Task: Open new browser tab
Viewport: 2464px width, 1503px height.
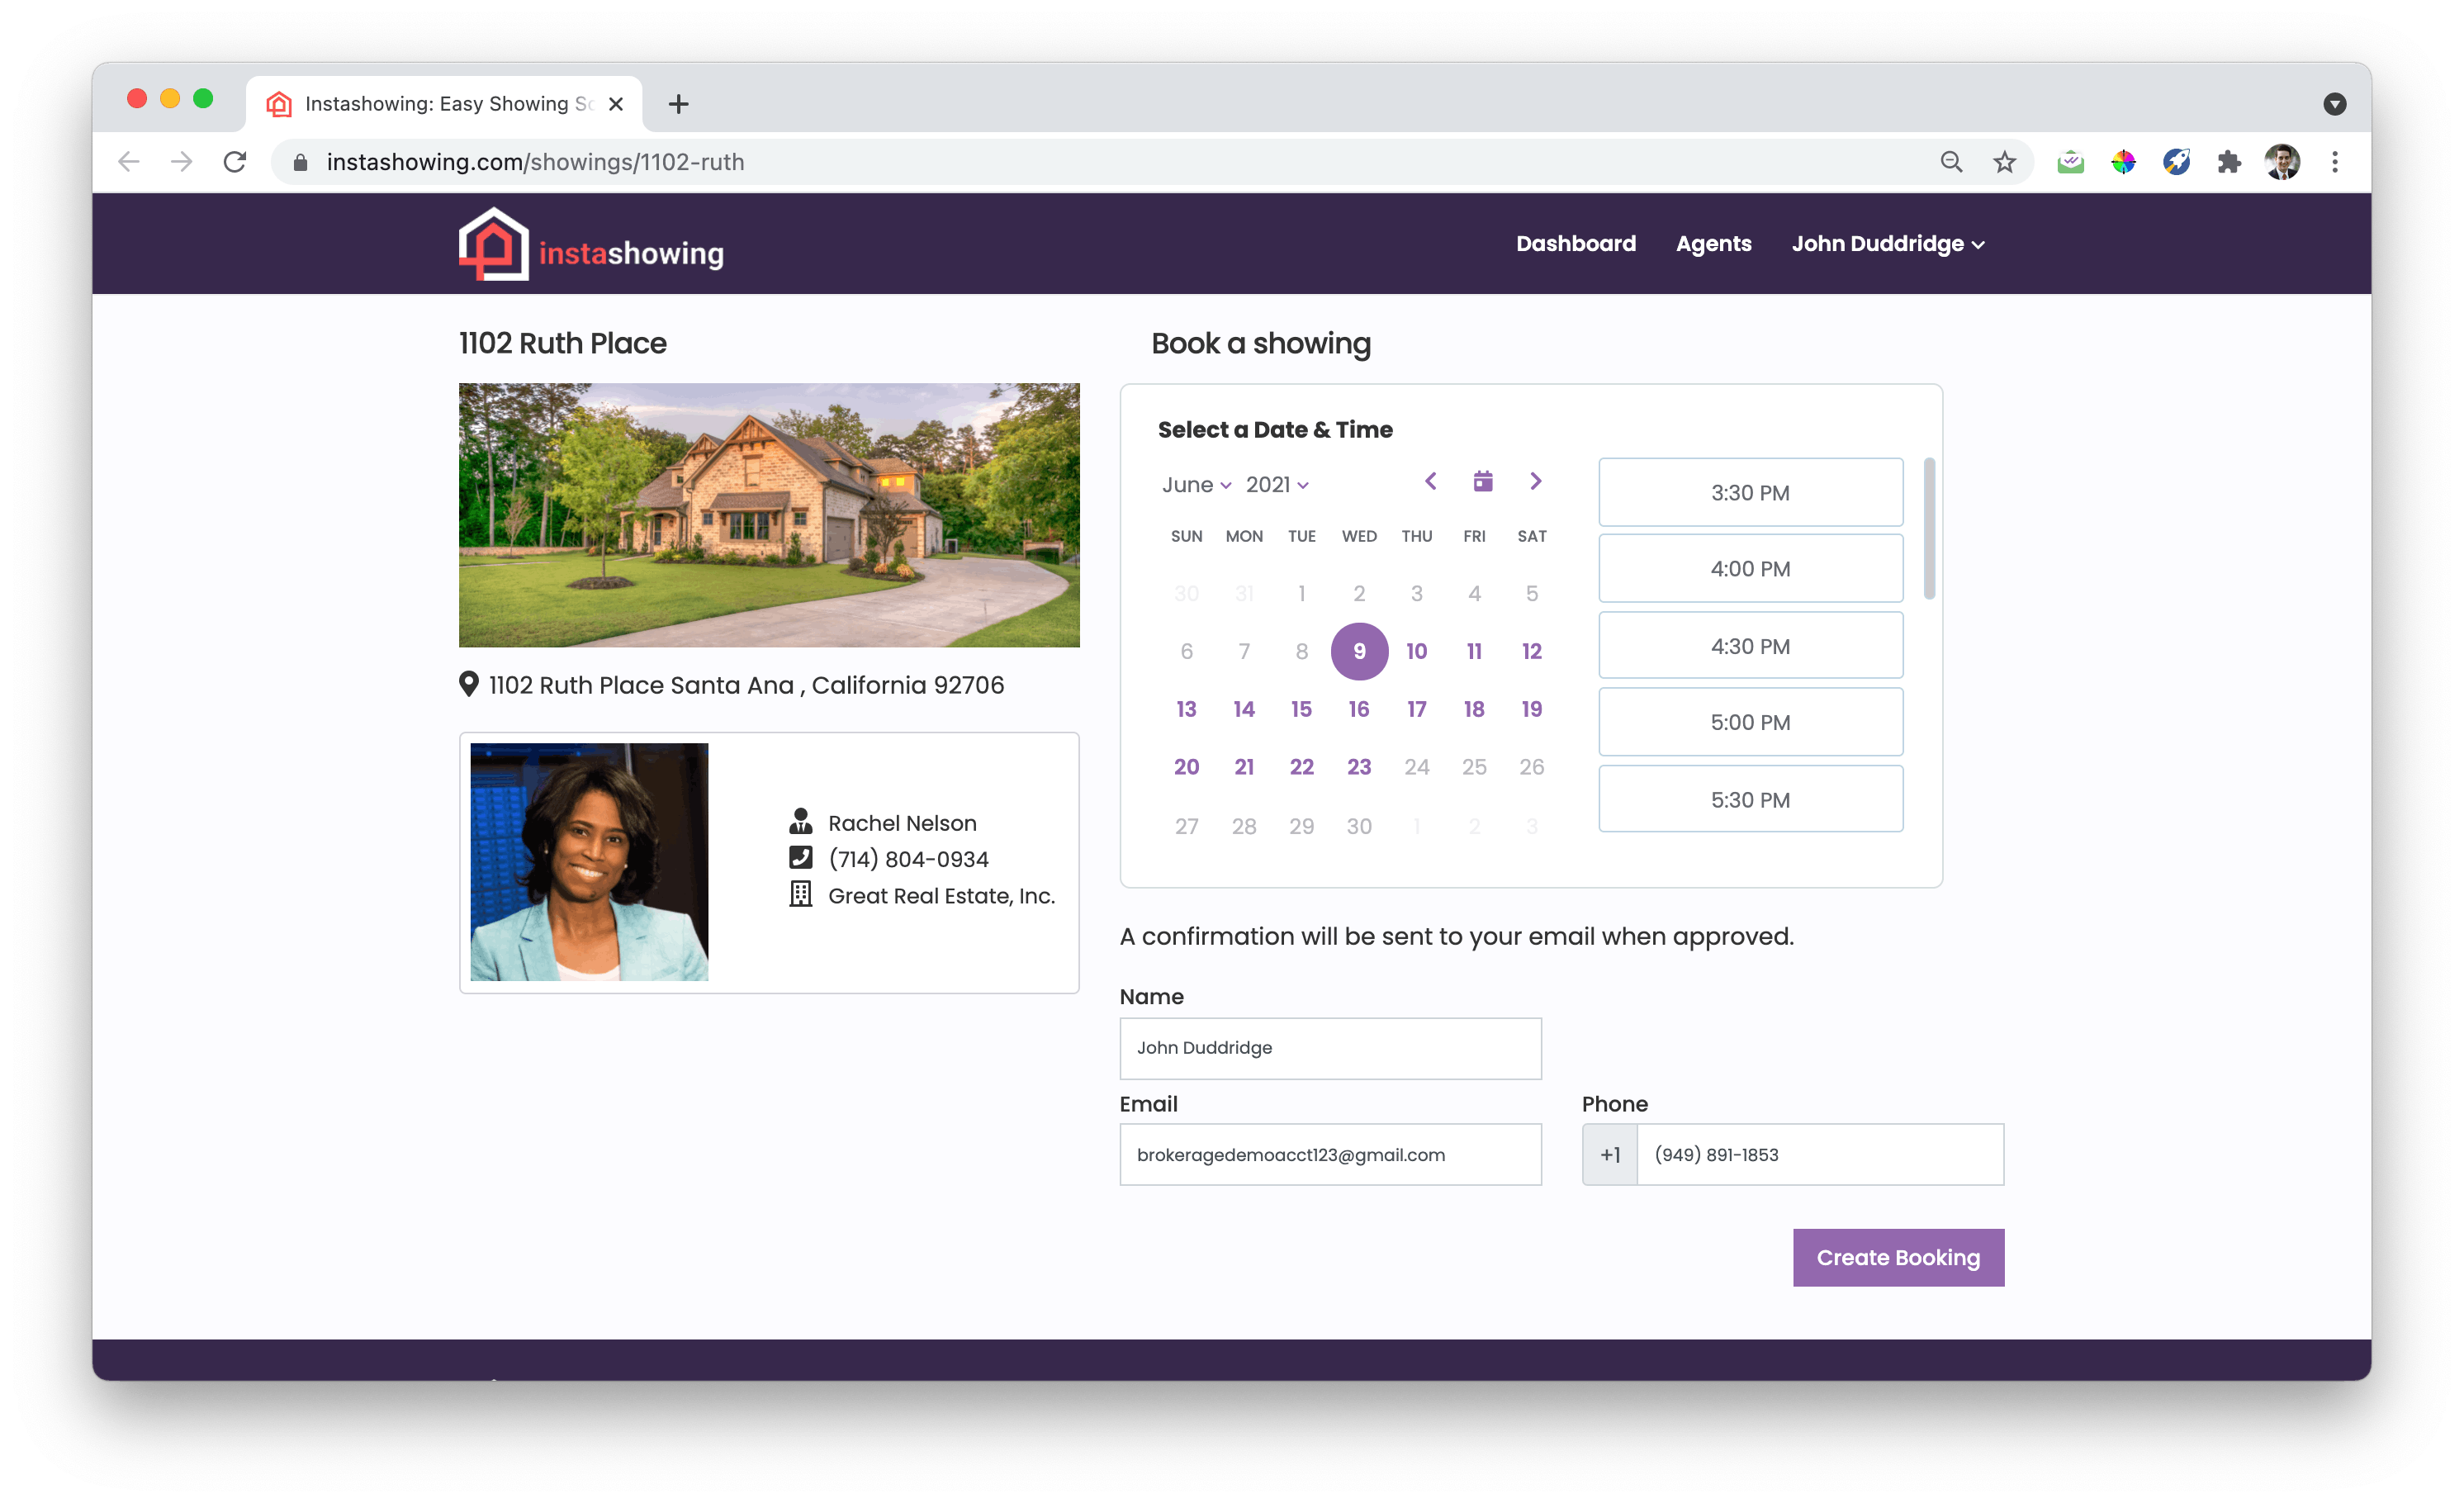Action: tap(679, 104)
